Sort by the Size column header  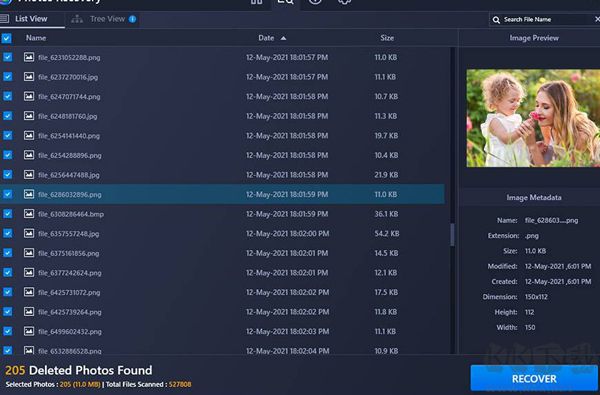(x=387, y=38)
